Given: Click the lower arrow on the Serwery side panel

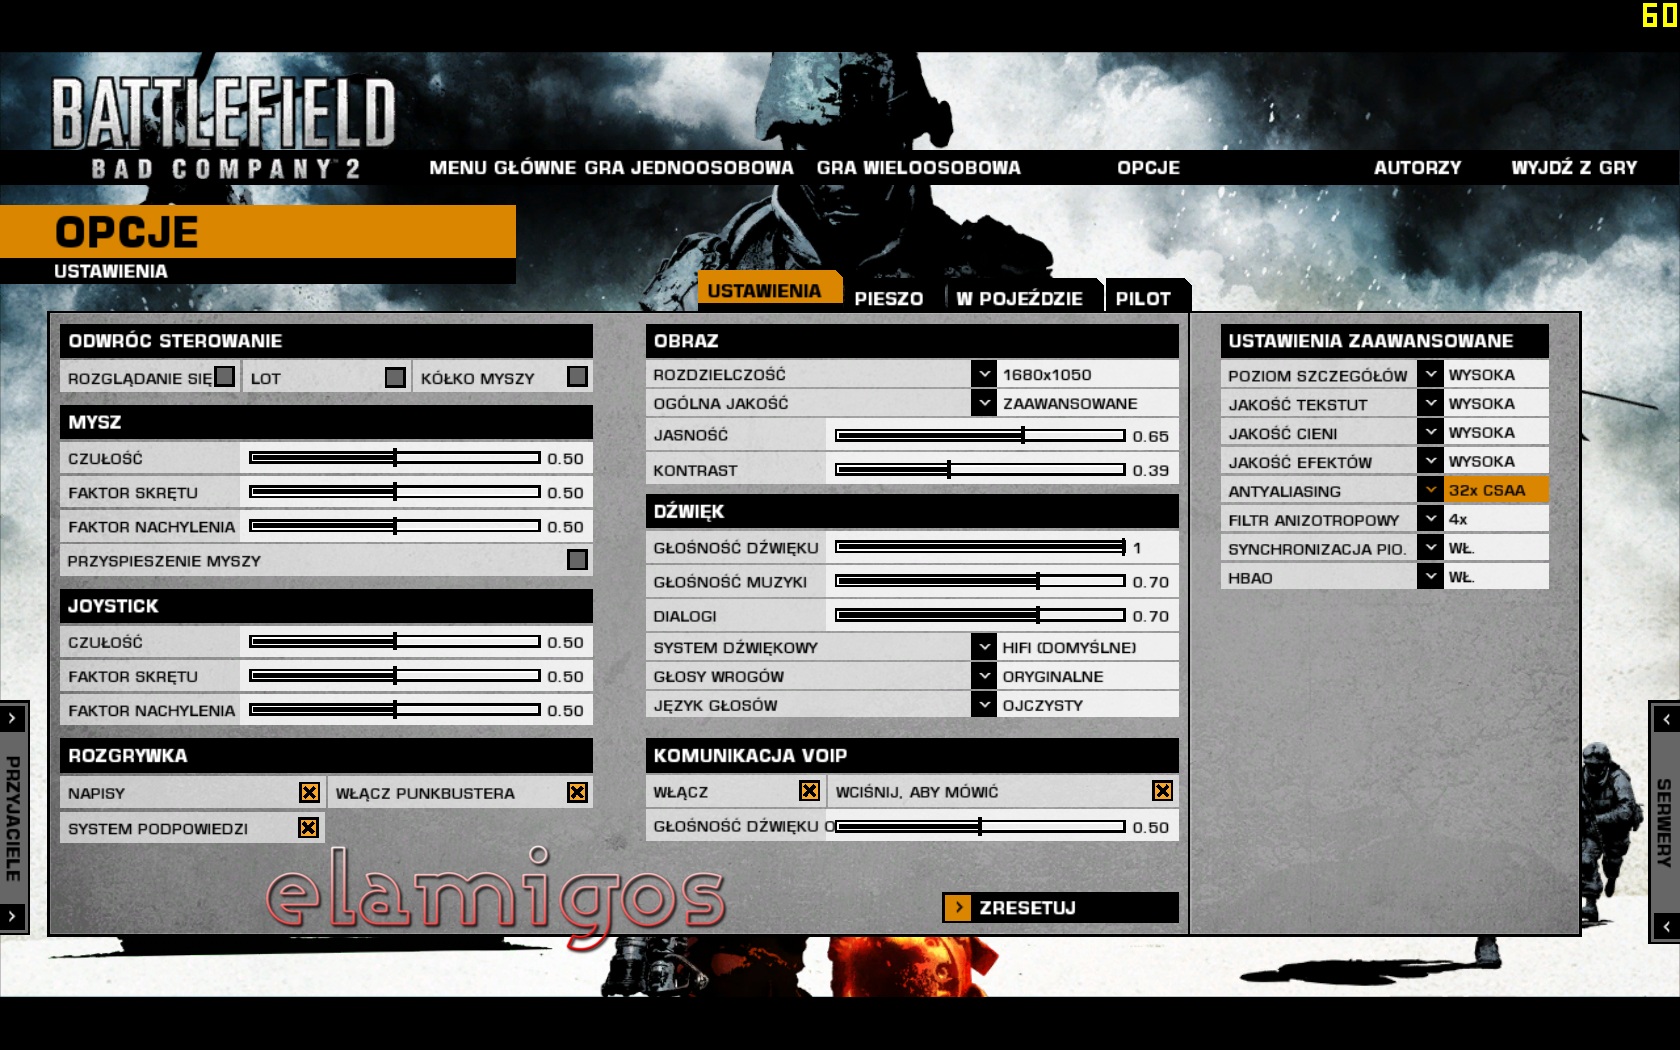Looking at the screenshot, I should tap(1666, 927).
